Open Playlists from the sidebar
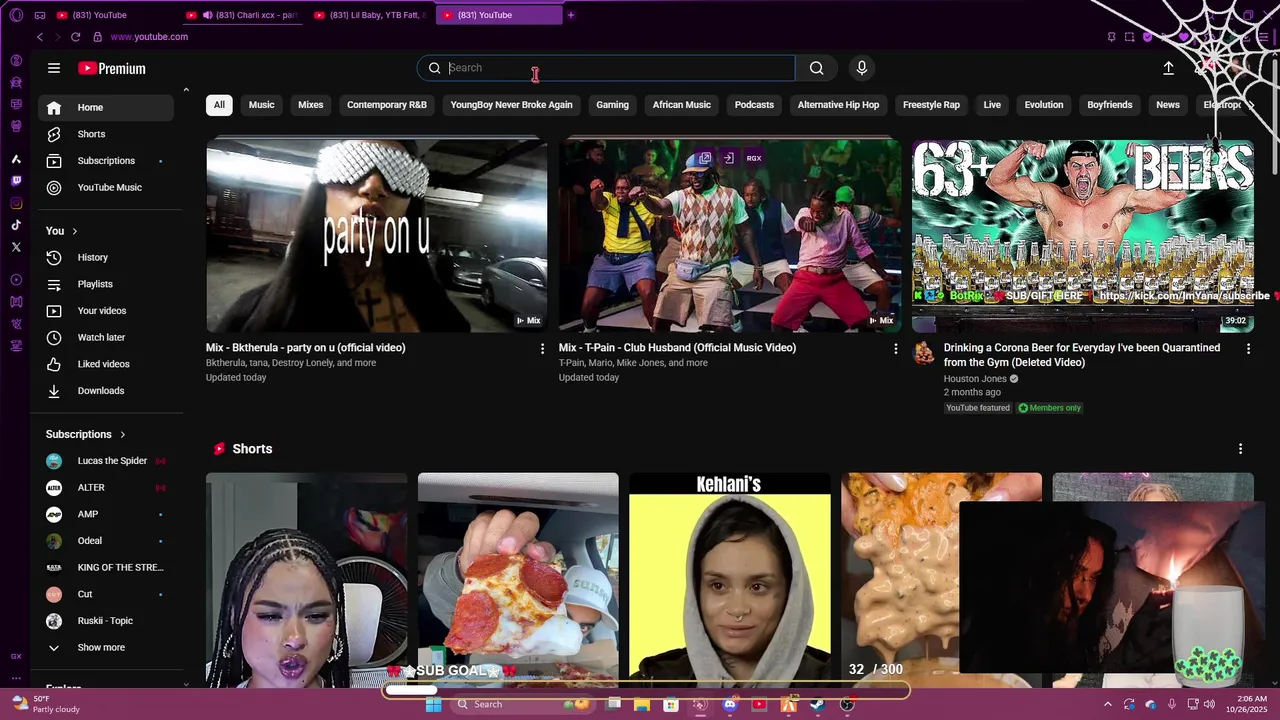 tap(106, 284)
